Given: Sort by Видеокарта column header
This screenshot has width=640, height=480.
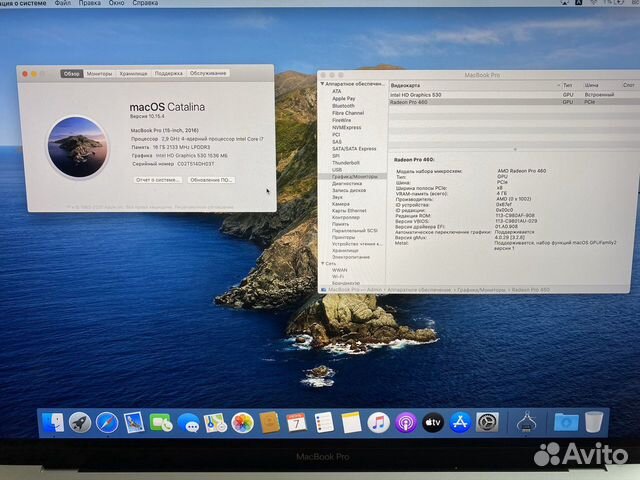Looking at the screenshot, I should (x=475, y=85).
